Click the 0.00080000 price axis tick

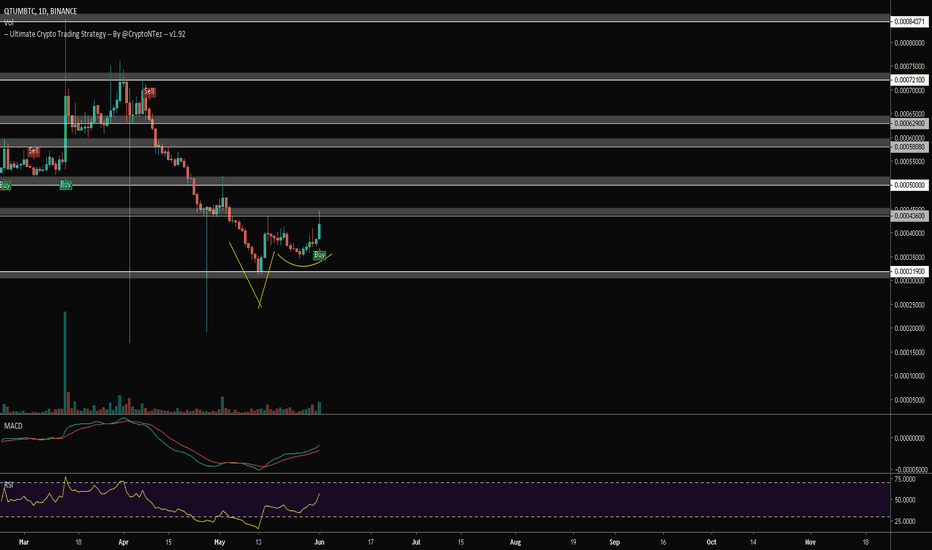909,43
